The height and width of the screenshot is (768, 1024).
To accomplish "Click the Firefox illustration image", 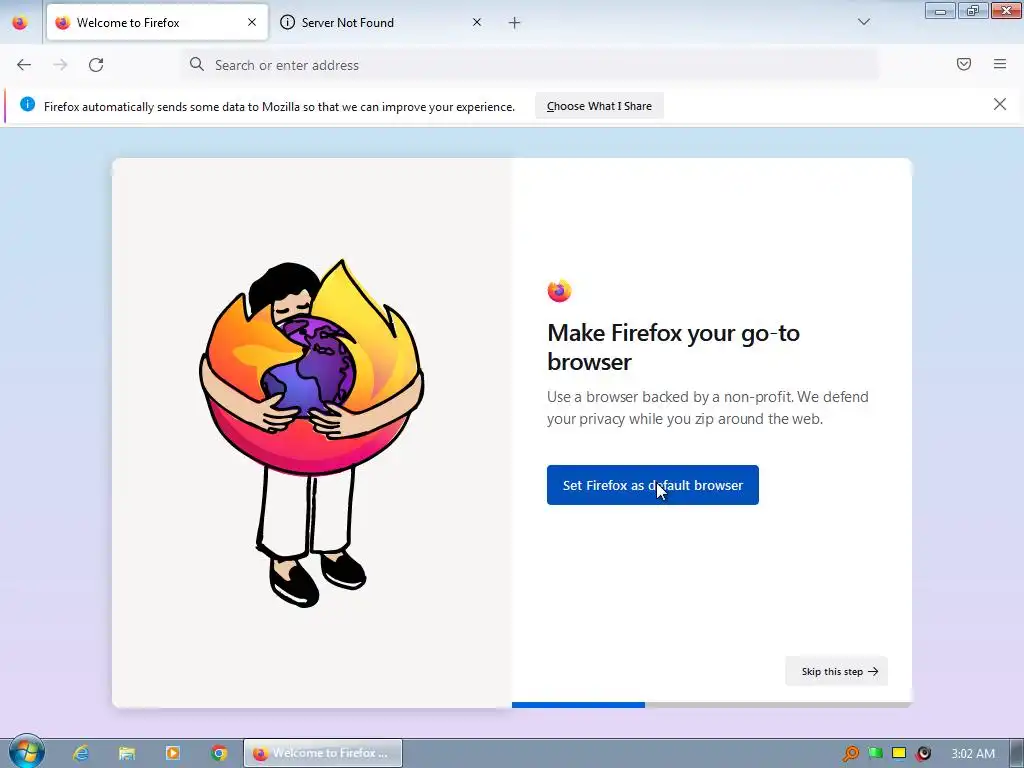I will [312, 433].
